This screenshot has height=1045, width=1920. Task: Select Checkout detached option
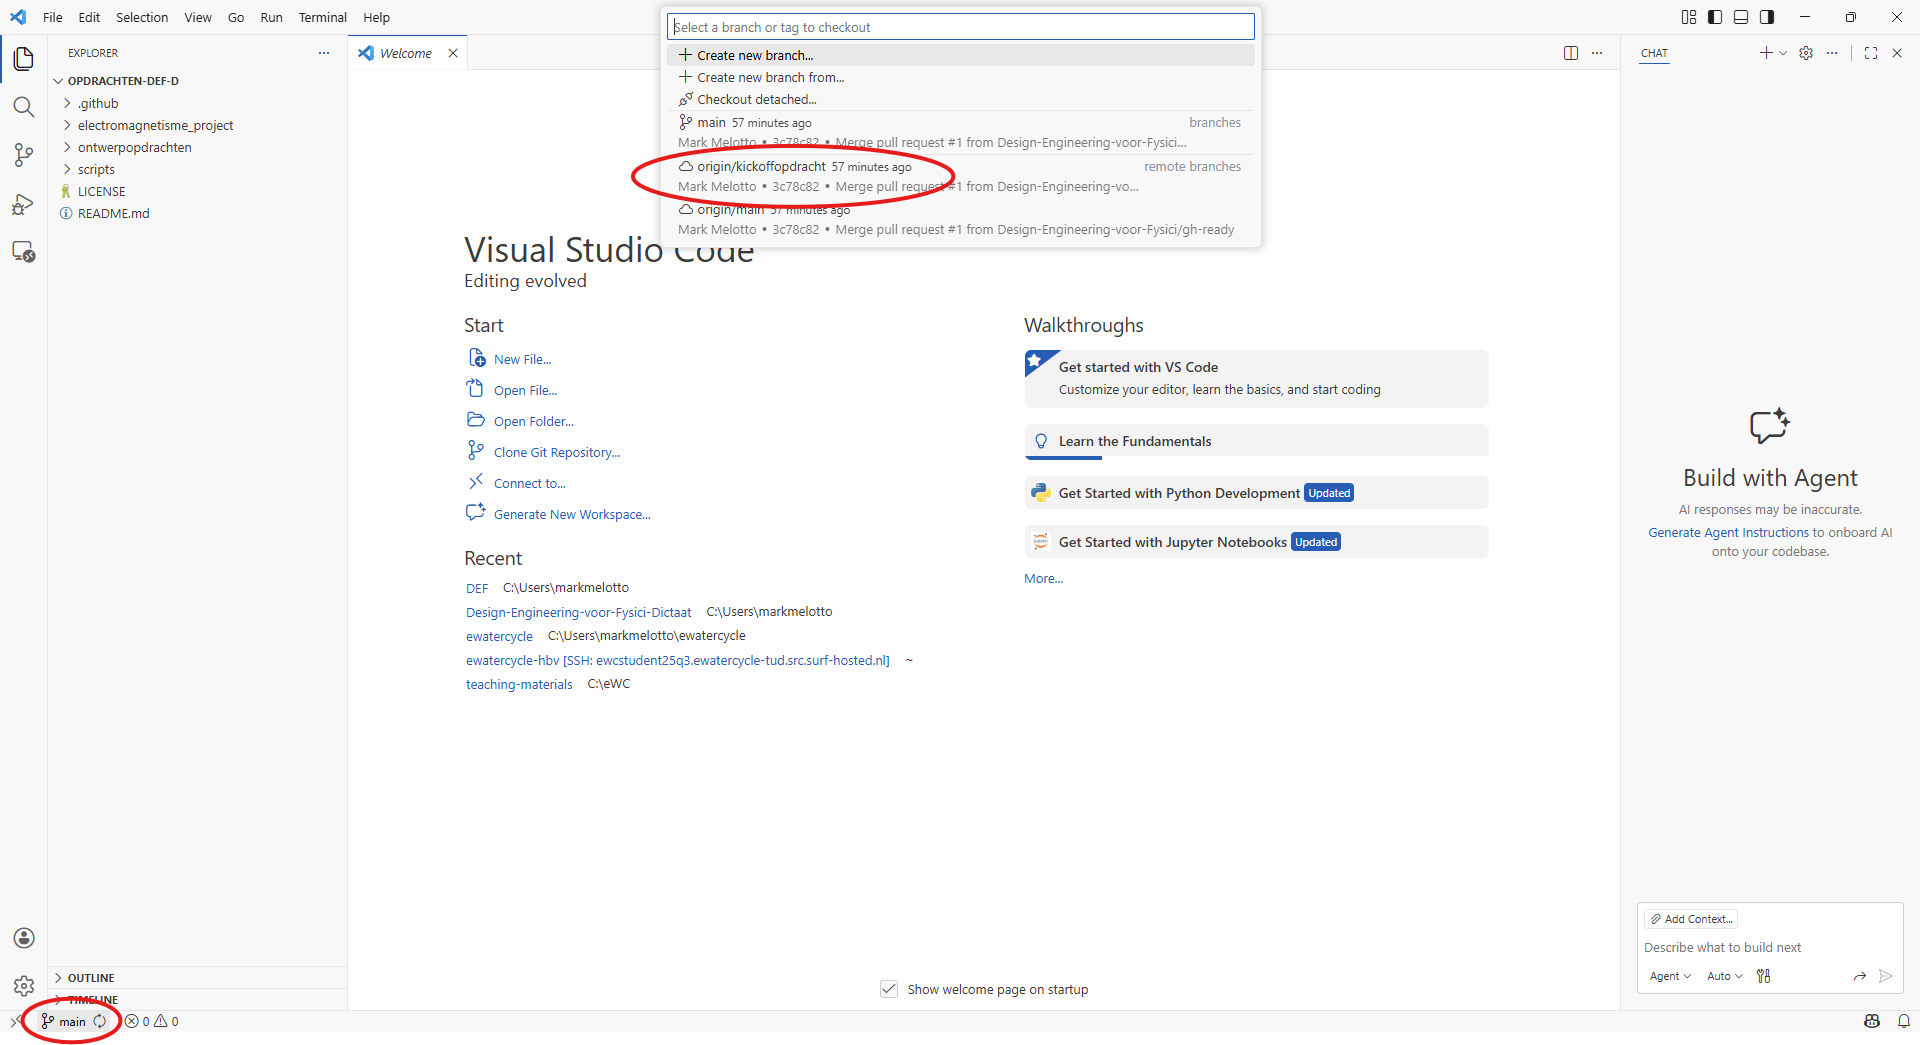pos(961,99)
